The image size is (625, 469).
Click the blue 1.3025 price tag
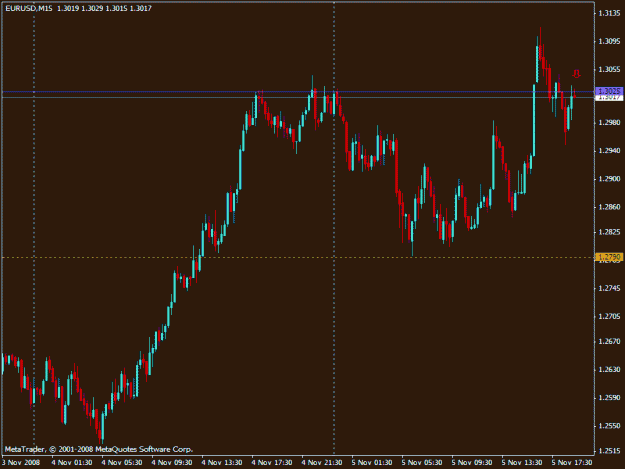click(x=609, y=91)
